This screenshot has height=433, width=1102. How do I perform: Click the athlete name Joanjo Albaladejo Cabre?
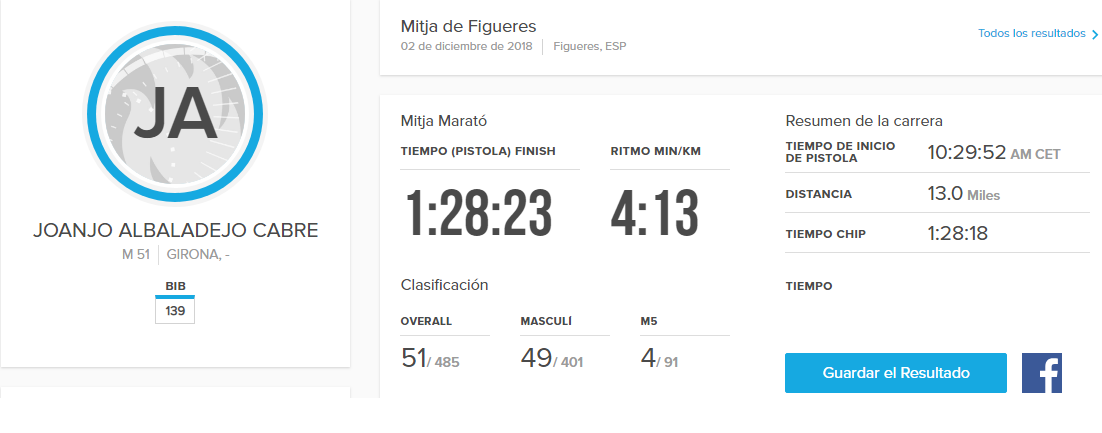175,230
